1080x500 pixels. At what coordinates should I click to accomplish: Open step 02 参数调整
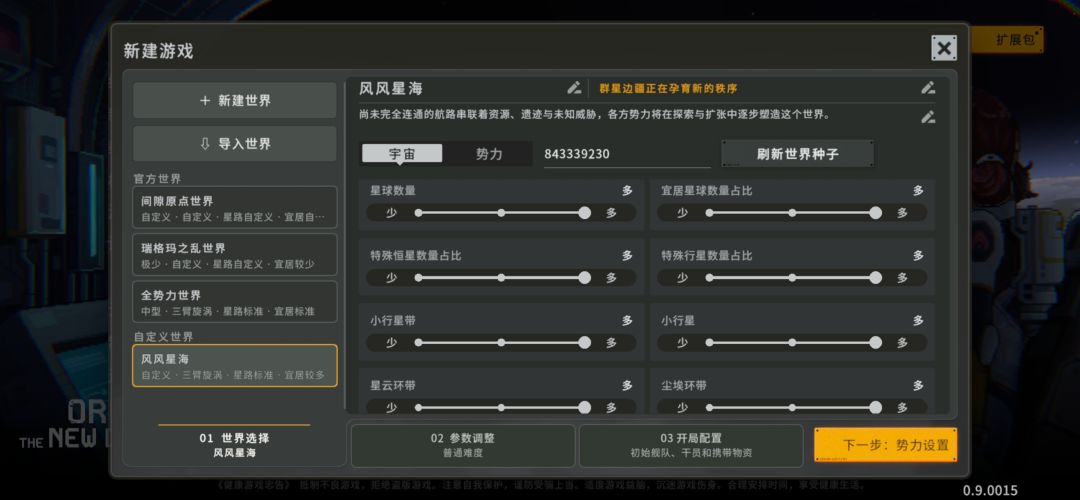(x=463, y=445)
